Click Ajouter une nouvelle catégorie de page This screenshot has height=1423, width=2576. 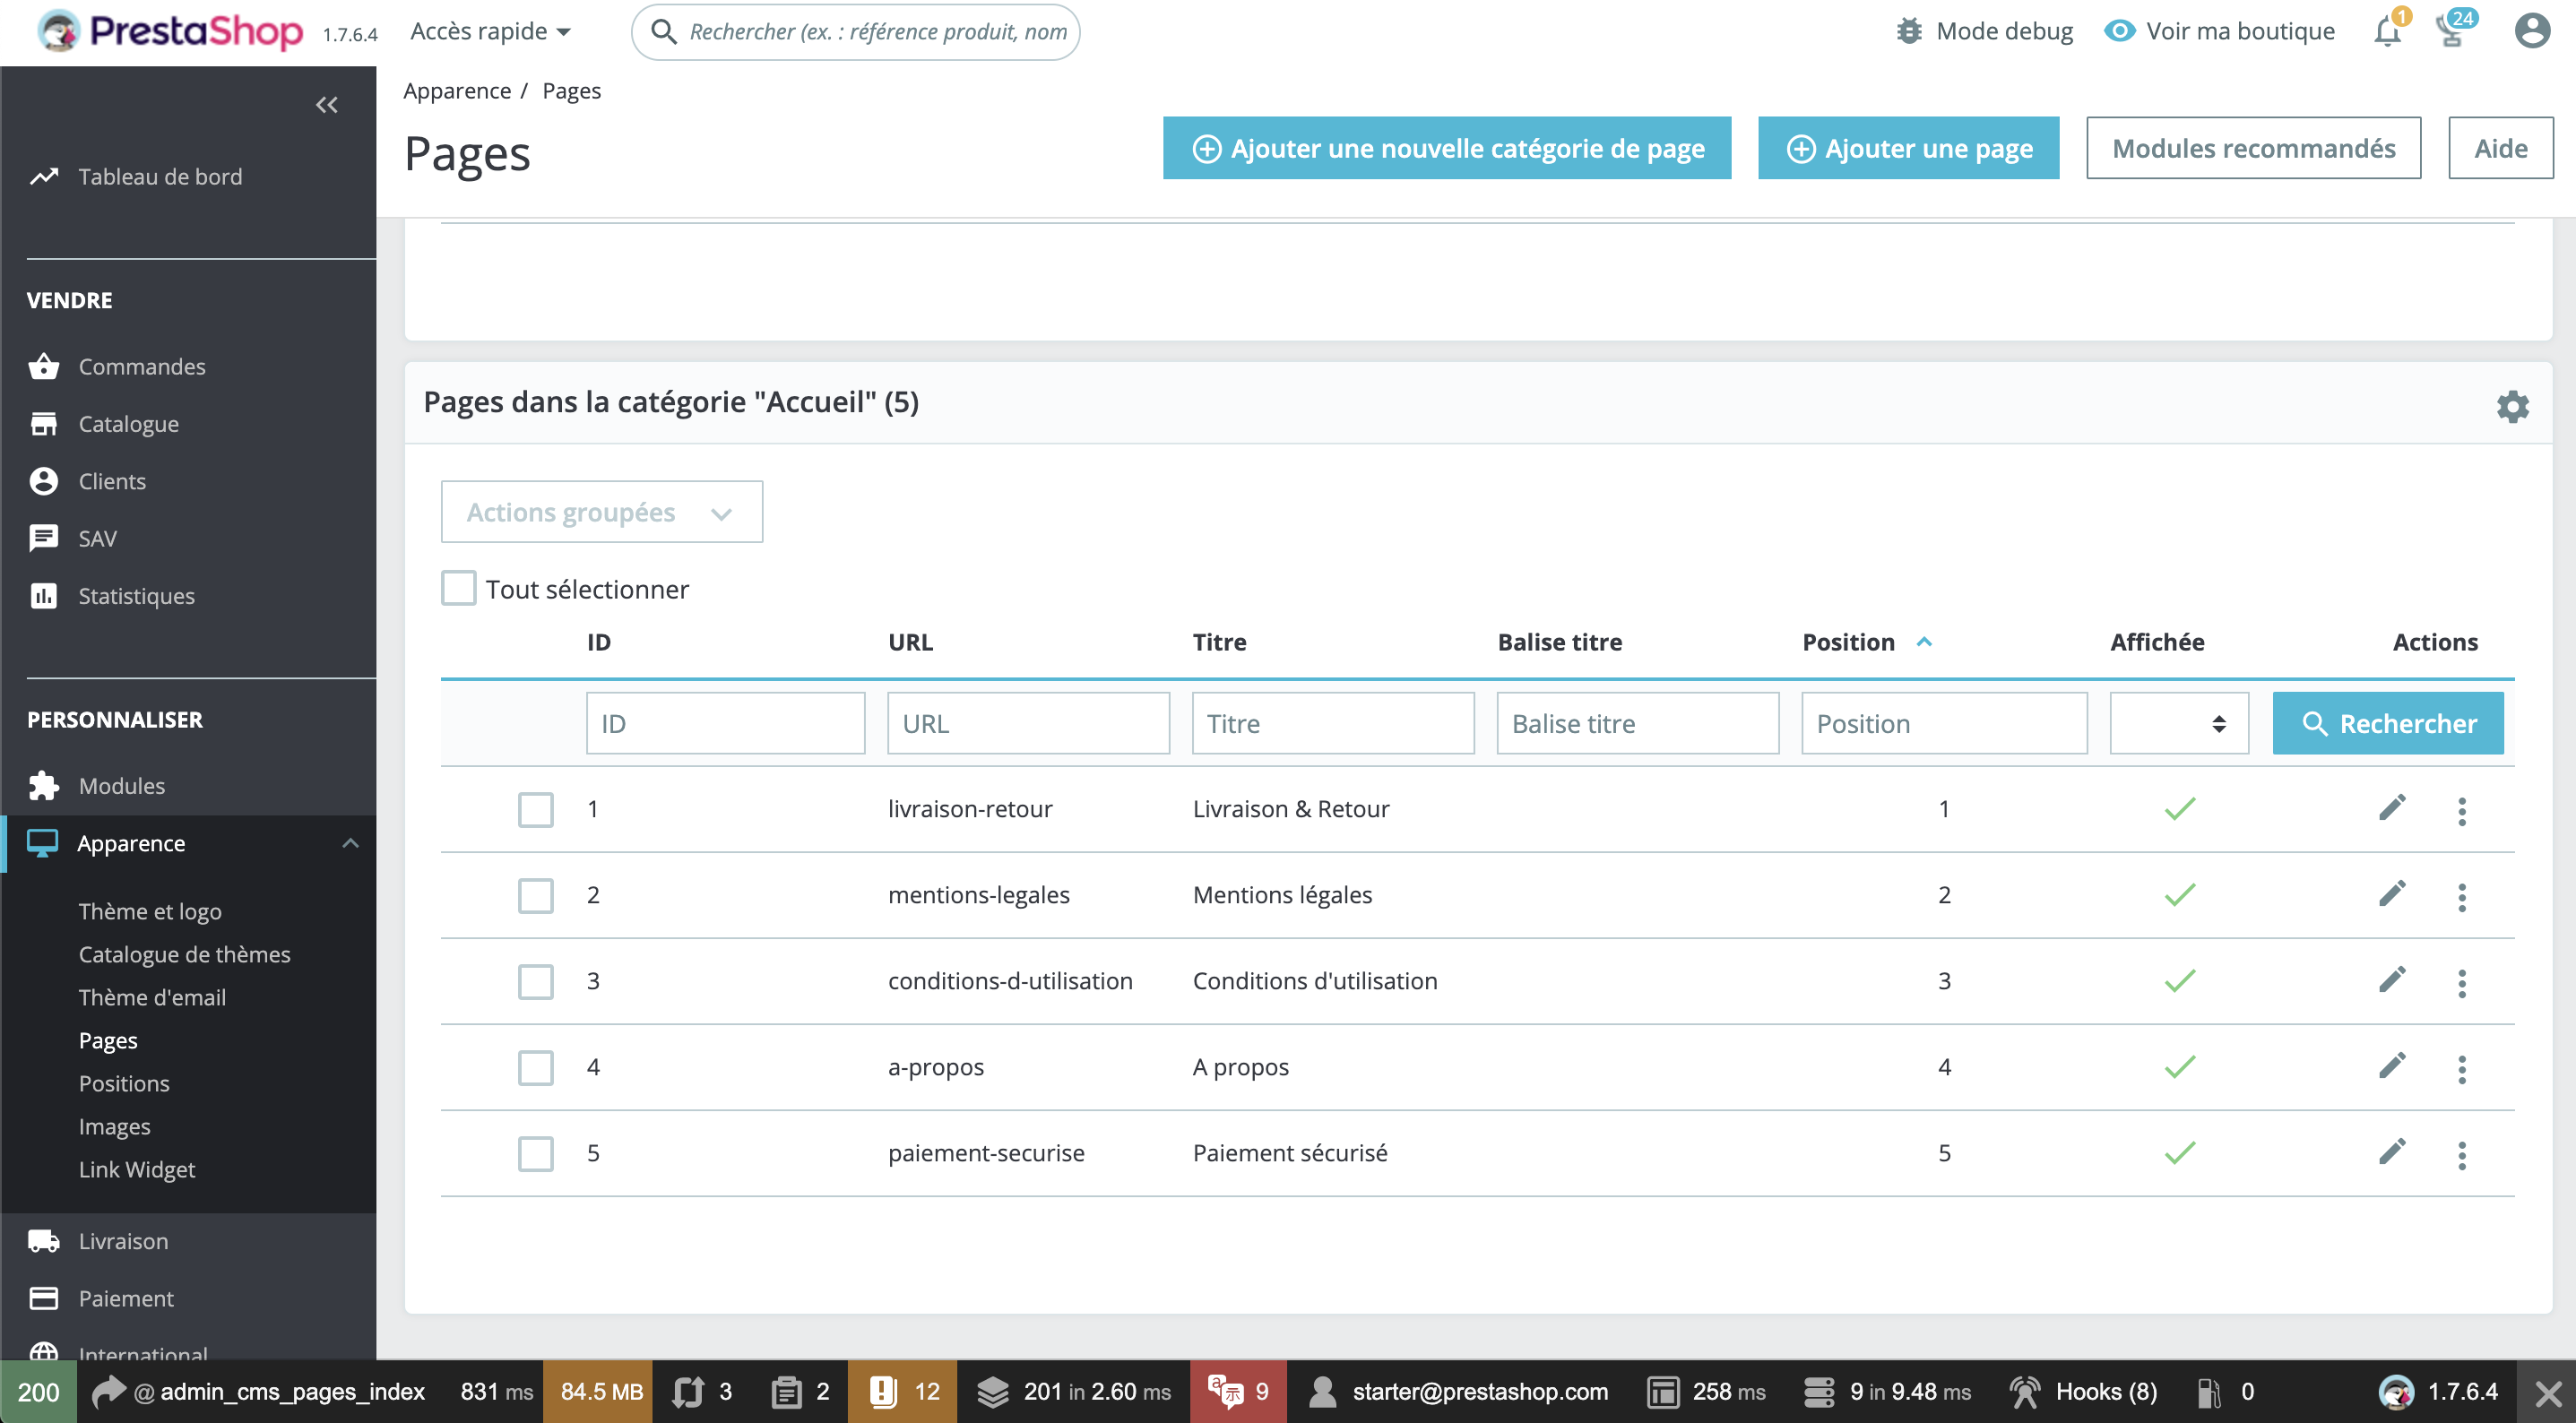click(1446, 148)
